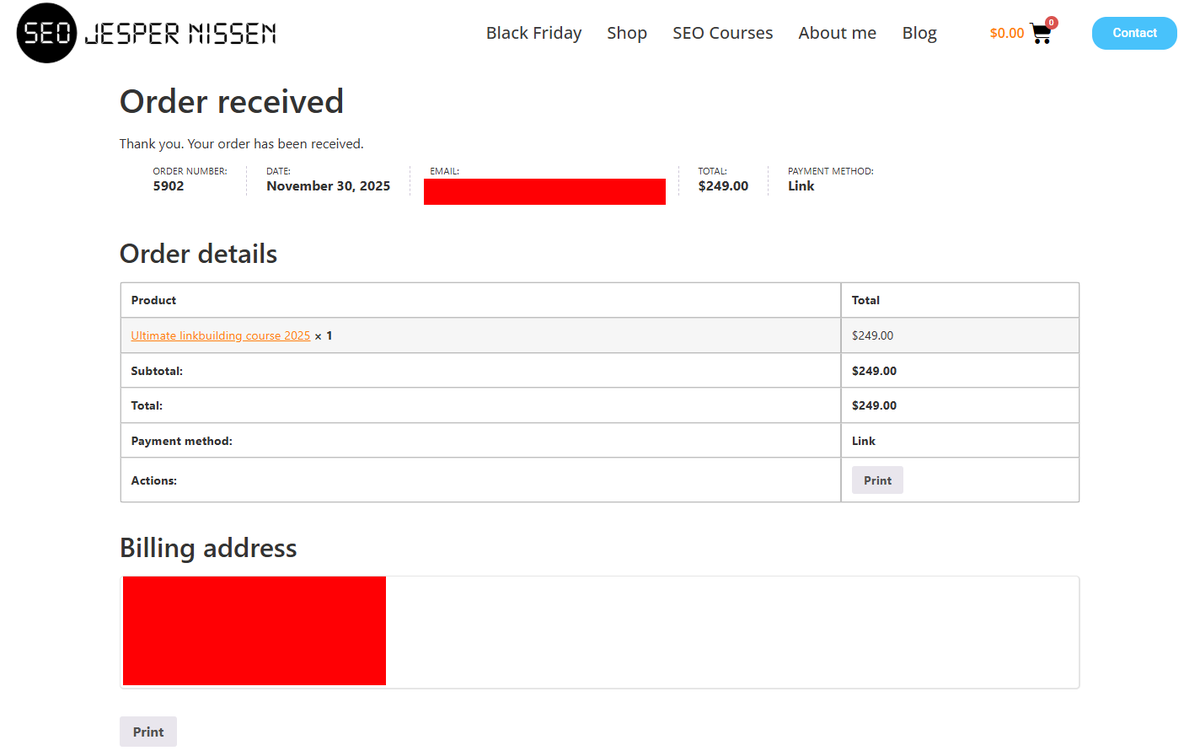Click the Order details heading
1200x756 pixels.
(198, 254)
